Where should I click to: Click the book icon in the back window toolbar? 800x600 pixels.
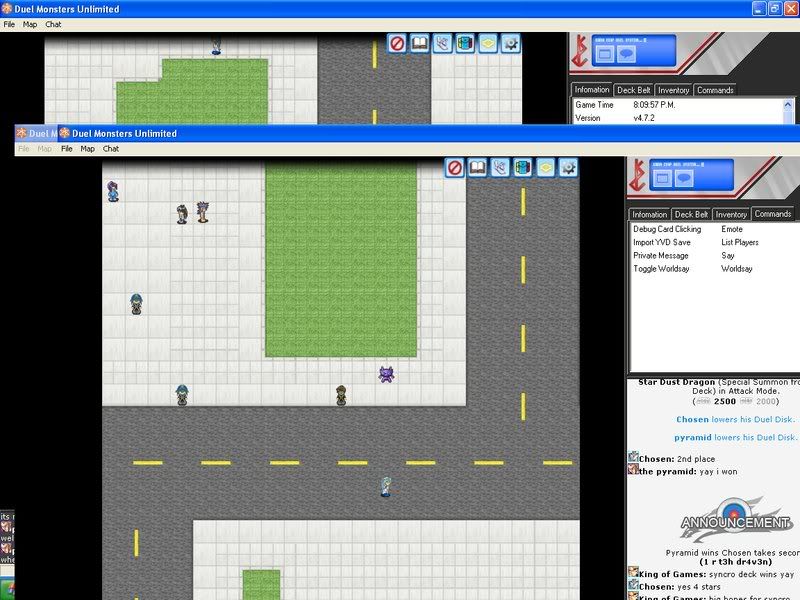[420, 44]
